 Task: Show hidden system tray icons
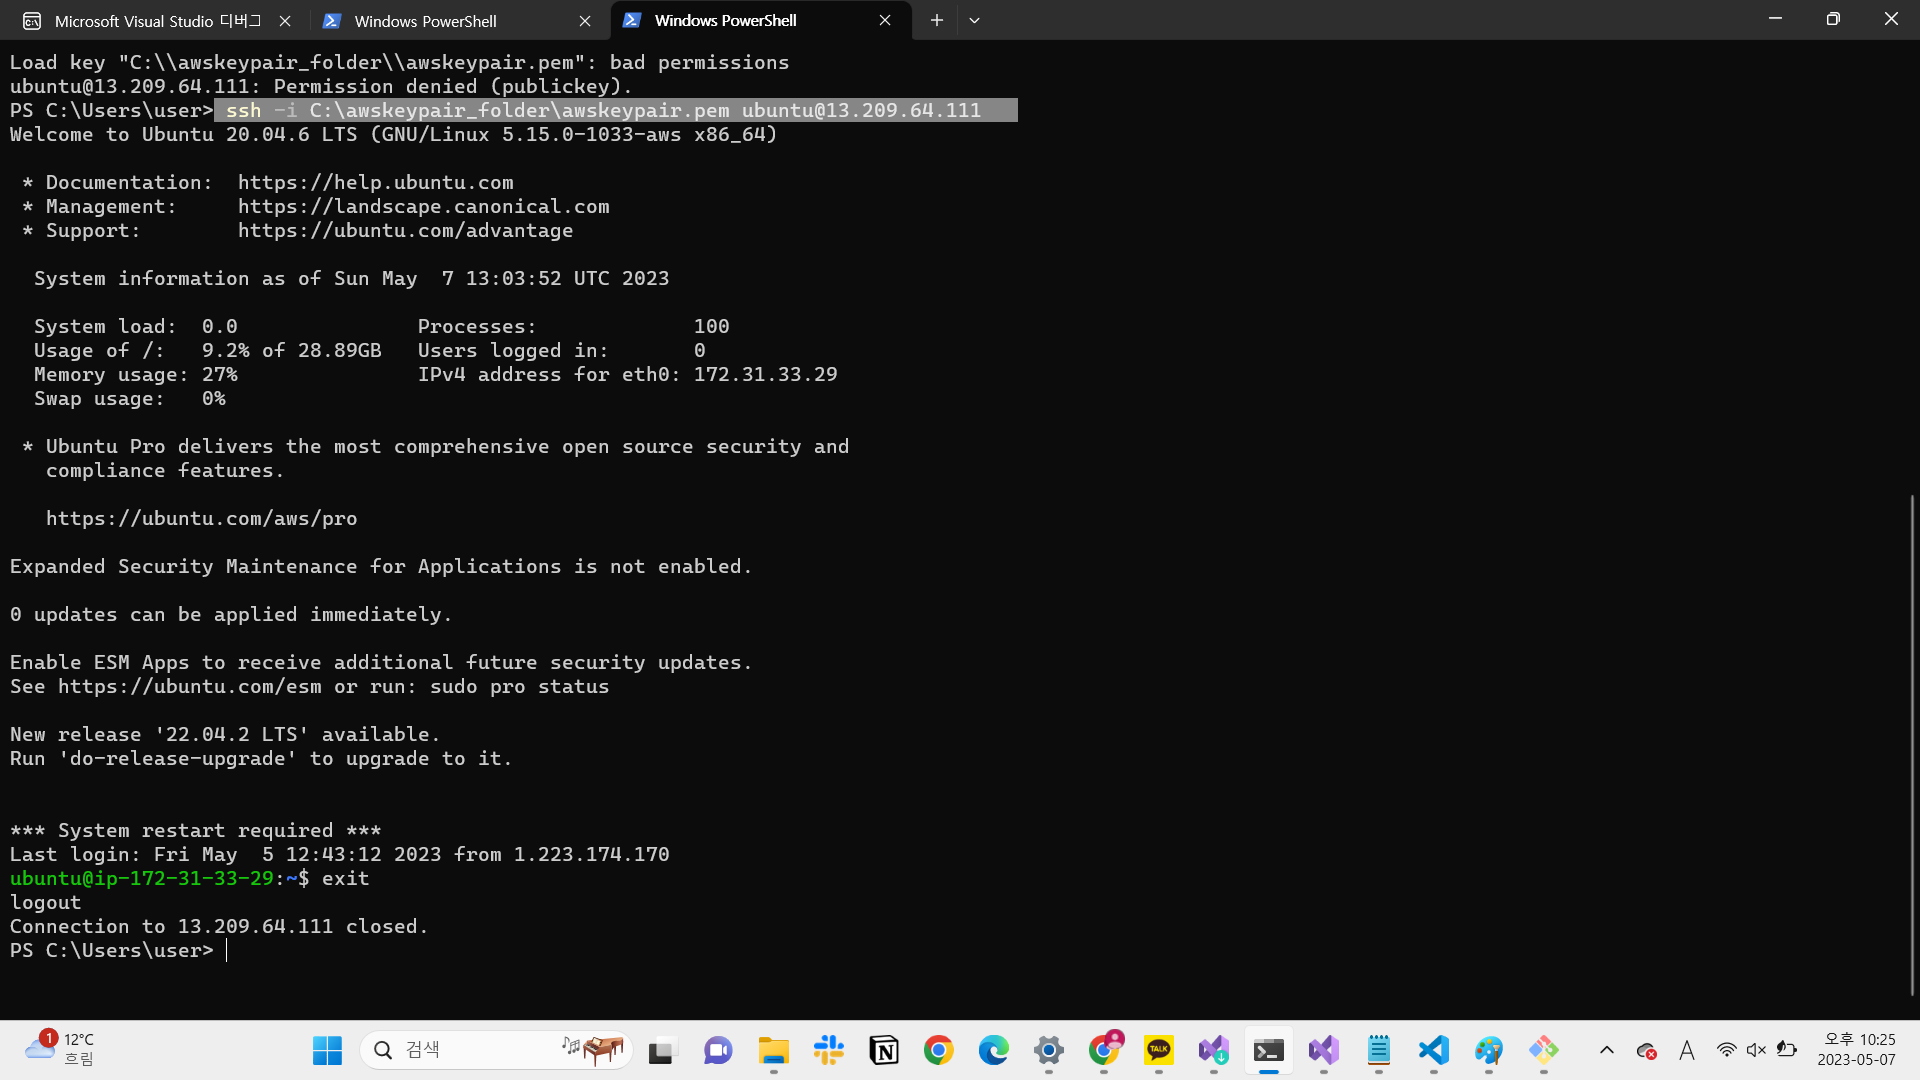1606,1050
